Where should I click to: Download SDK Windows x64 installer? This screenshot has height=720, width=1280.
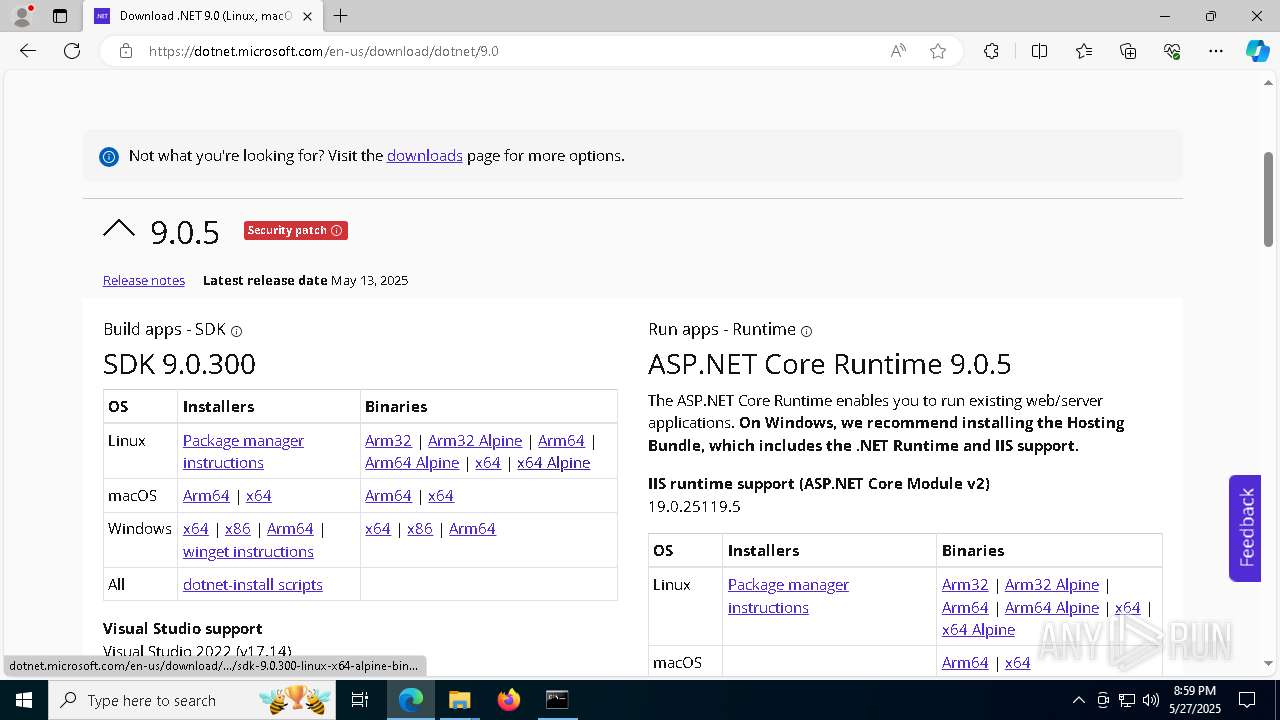click(196, 528)
